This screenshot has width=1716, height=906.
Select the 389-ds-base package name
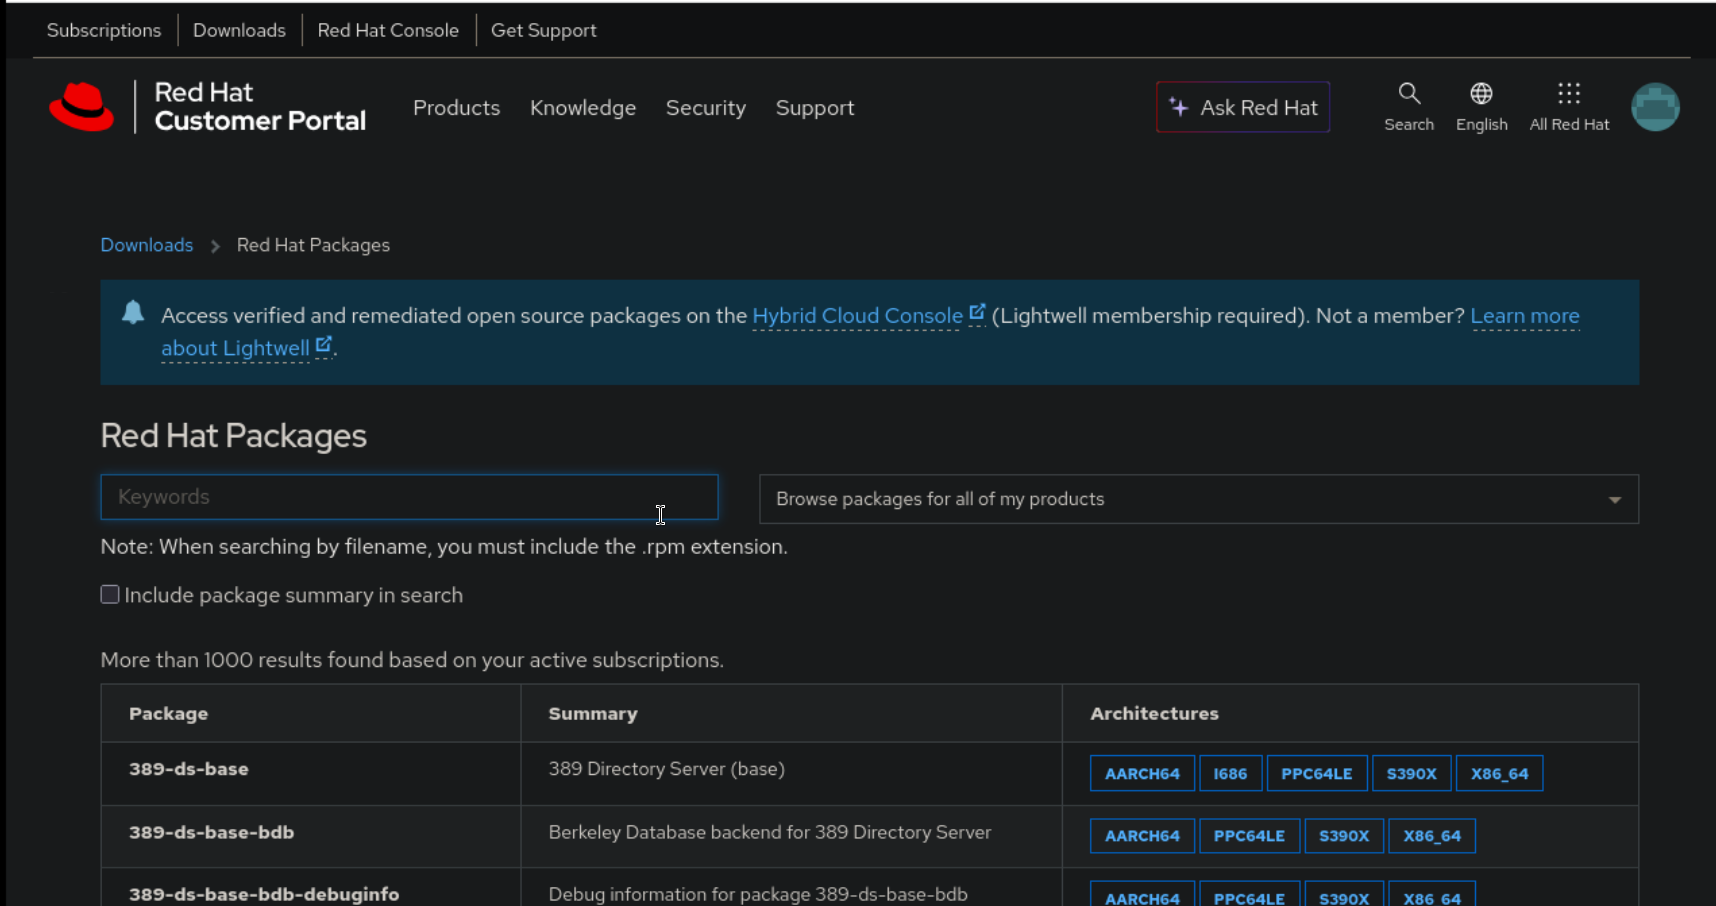[189, 769]
